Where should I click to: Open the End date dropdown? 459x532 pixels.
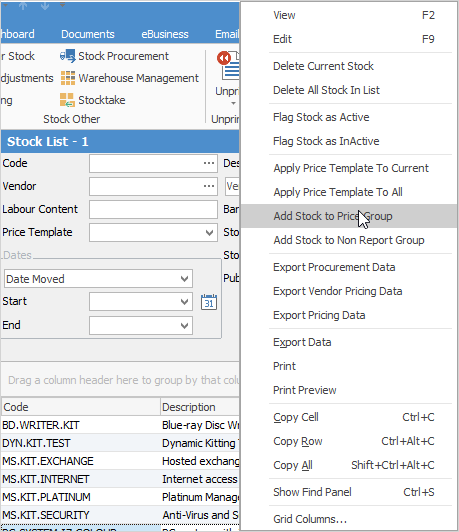[184, 326]
